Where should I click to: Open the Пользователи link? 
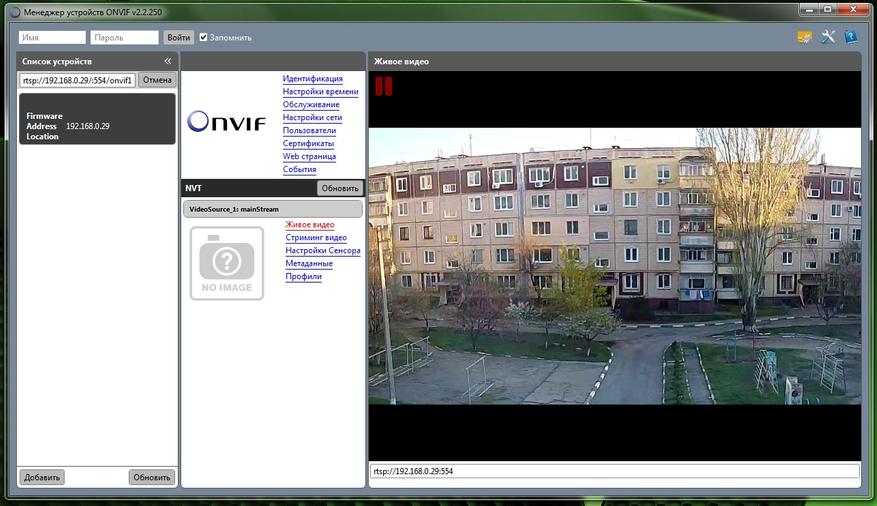coord(309,131)
